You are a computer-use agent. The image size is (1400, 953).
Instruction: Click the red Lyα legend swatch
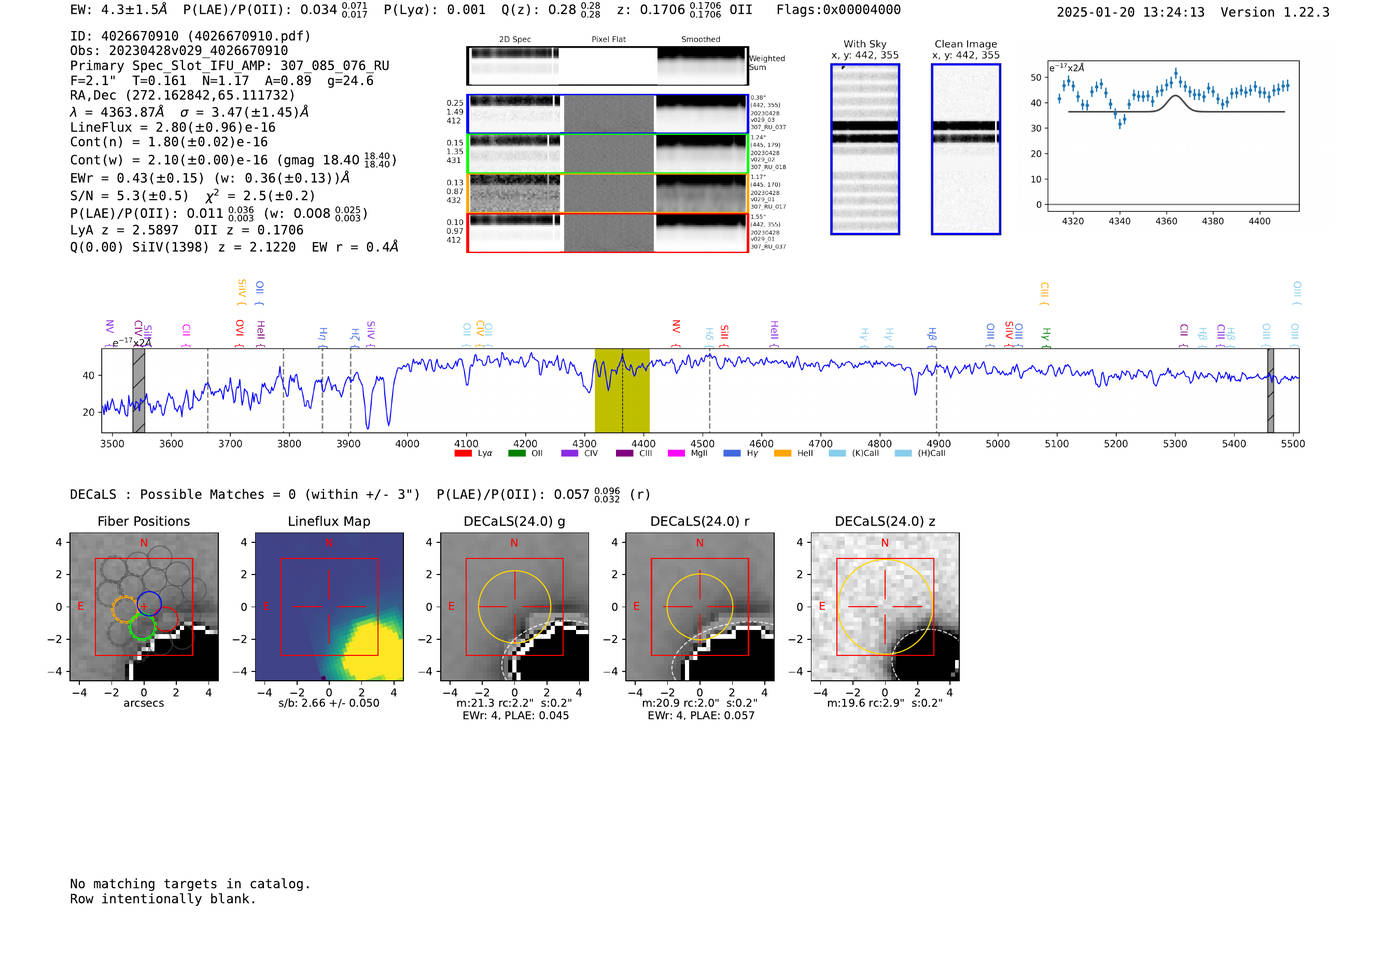463,454
